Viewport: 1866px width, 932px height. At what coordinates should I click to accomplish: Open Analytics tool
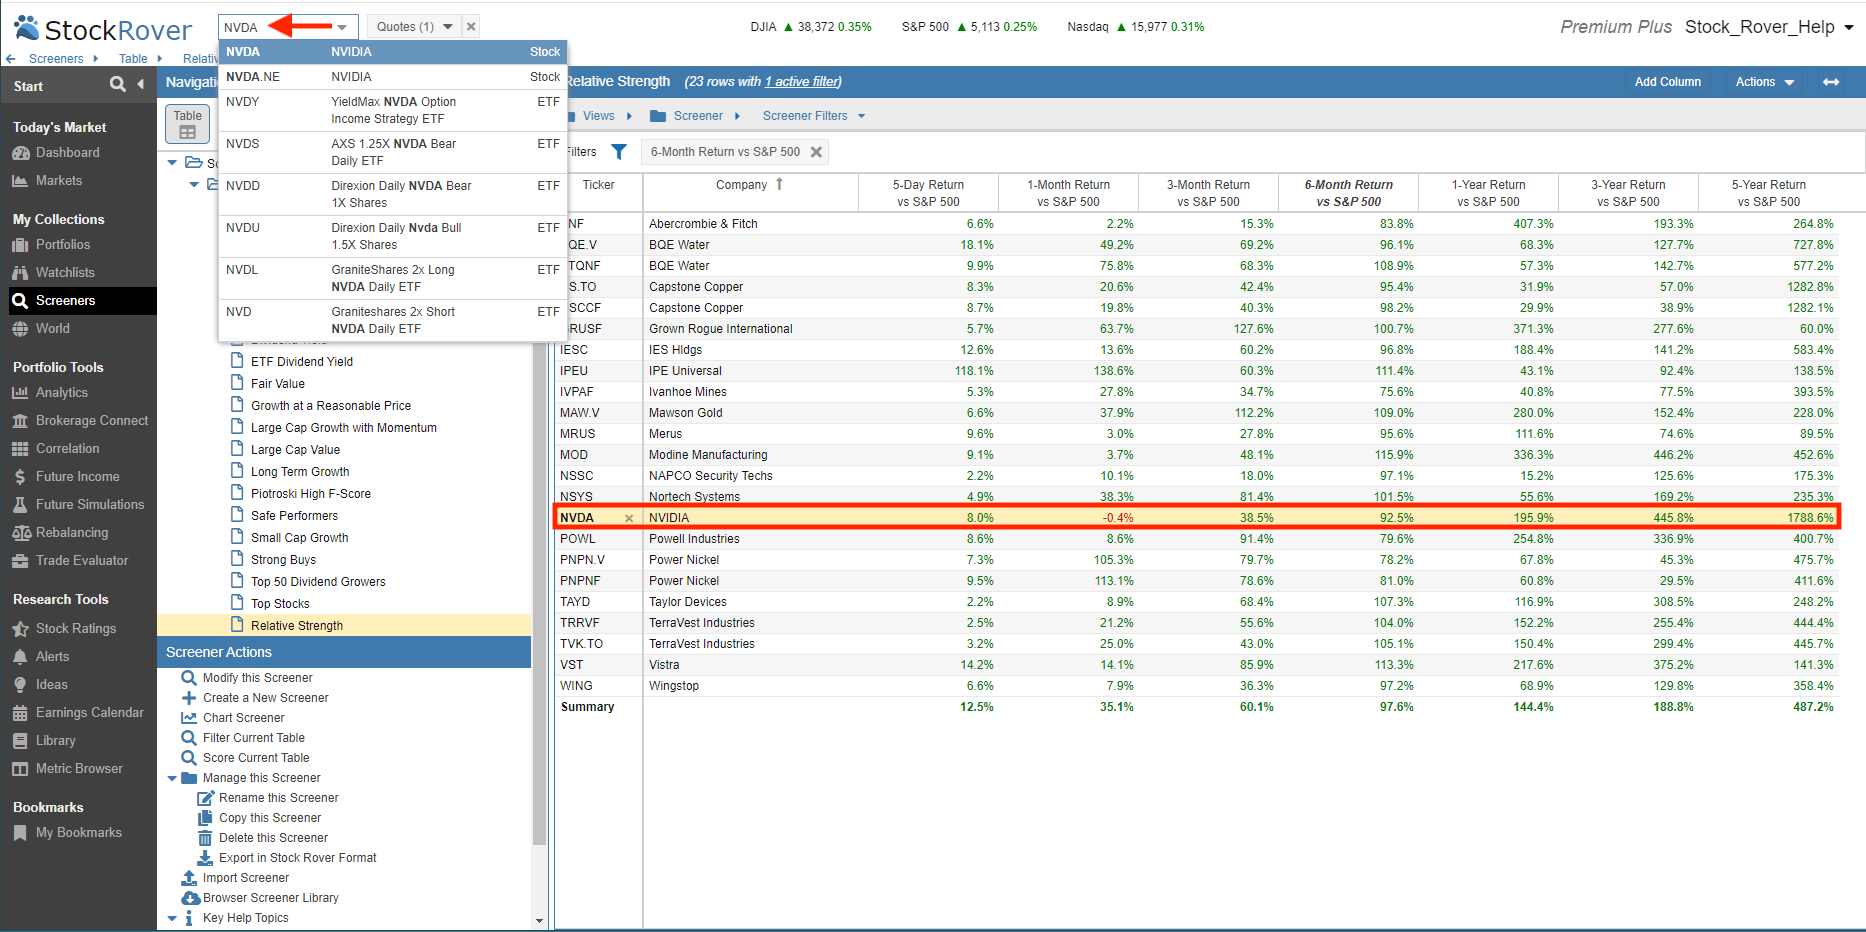[x=61, y=393]
